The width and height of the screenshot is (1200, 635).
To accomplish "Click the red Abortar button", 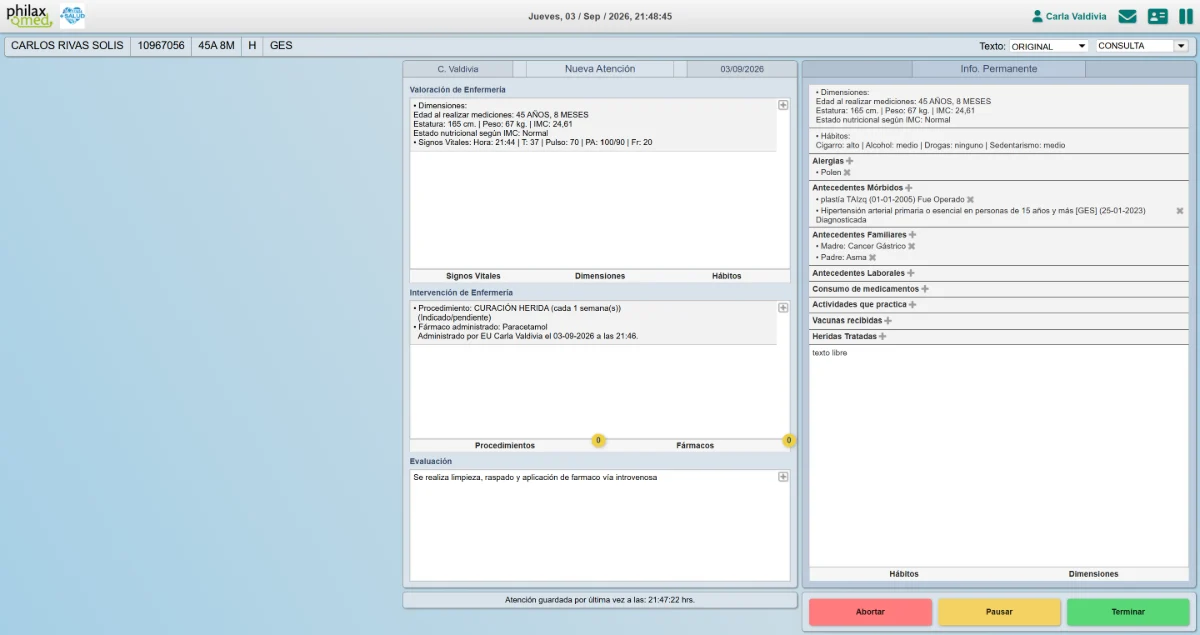I will click(870, 612).
